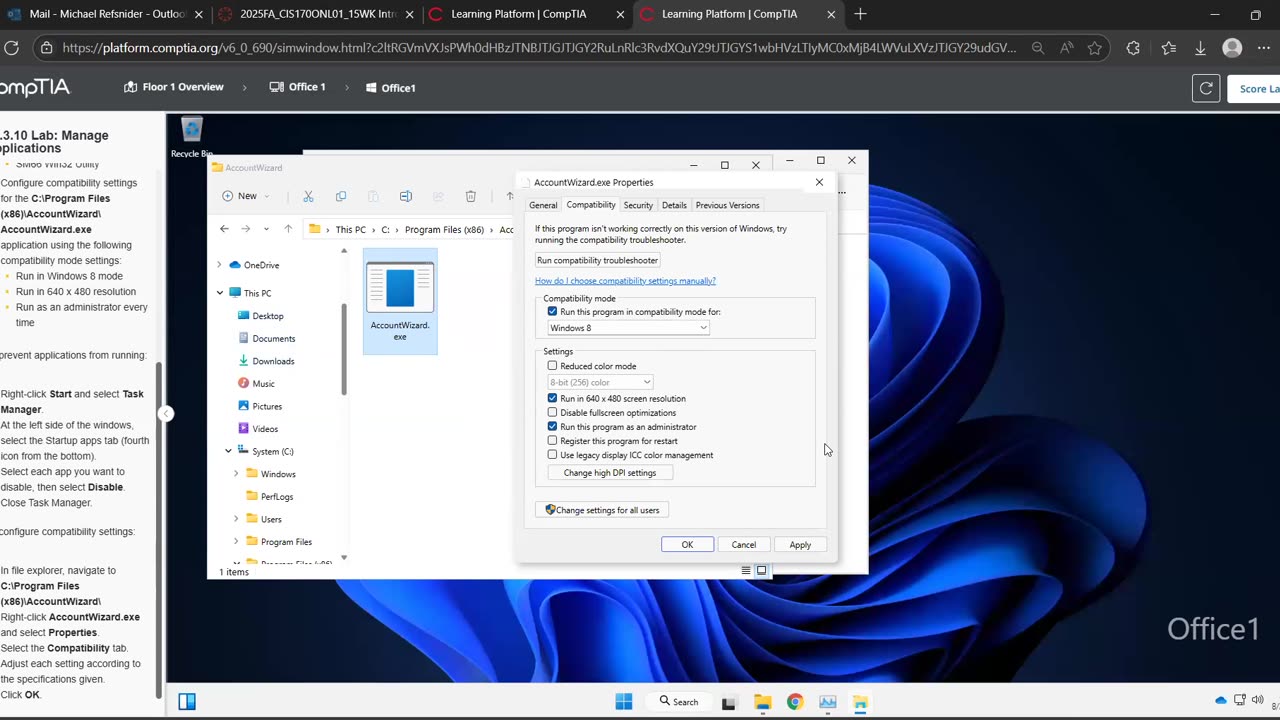The image size is (1280, 720).
Task: Open the New dropdown in Explorer toolbar
Action: (x=246, y=196)
